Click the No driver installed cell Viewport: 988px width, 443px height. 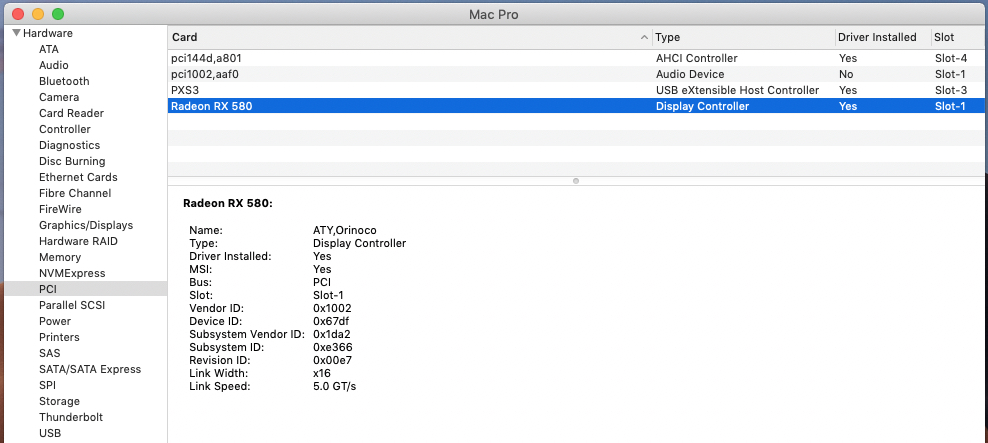coord(846,74)
